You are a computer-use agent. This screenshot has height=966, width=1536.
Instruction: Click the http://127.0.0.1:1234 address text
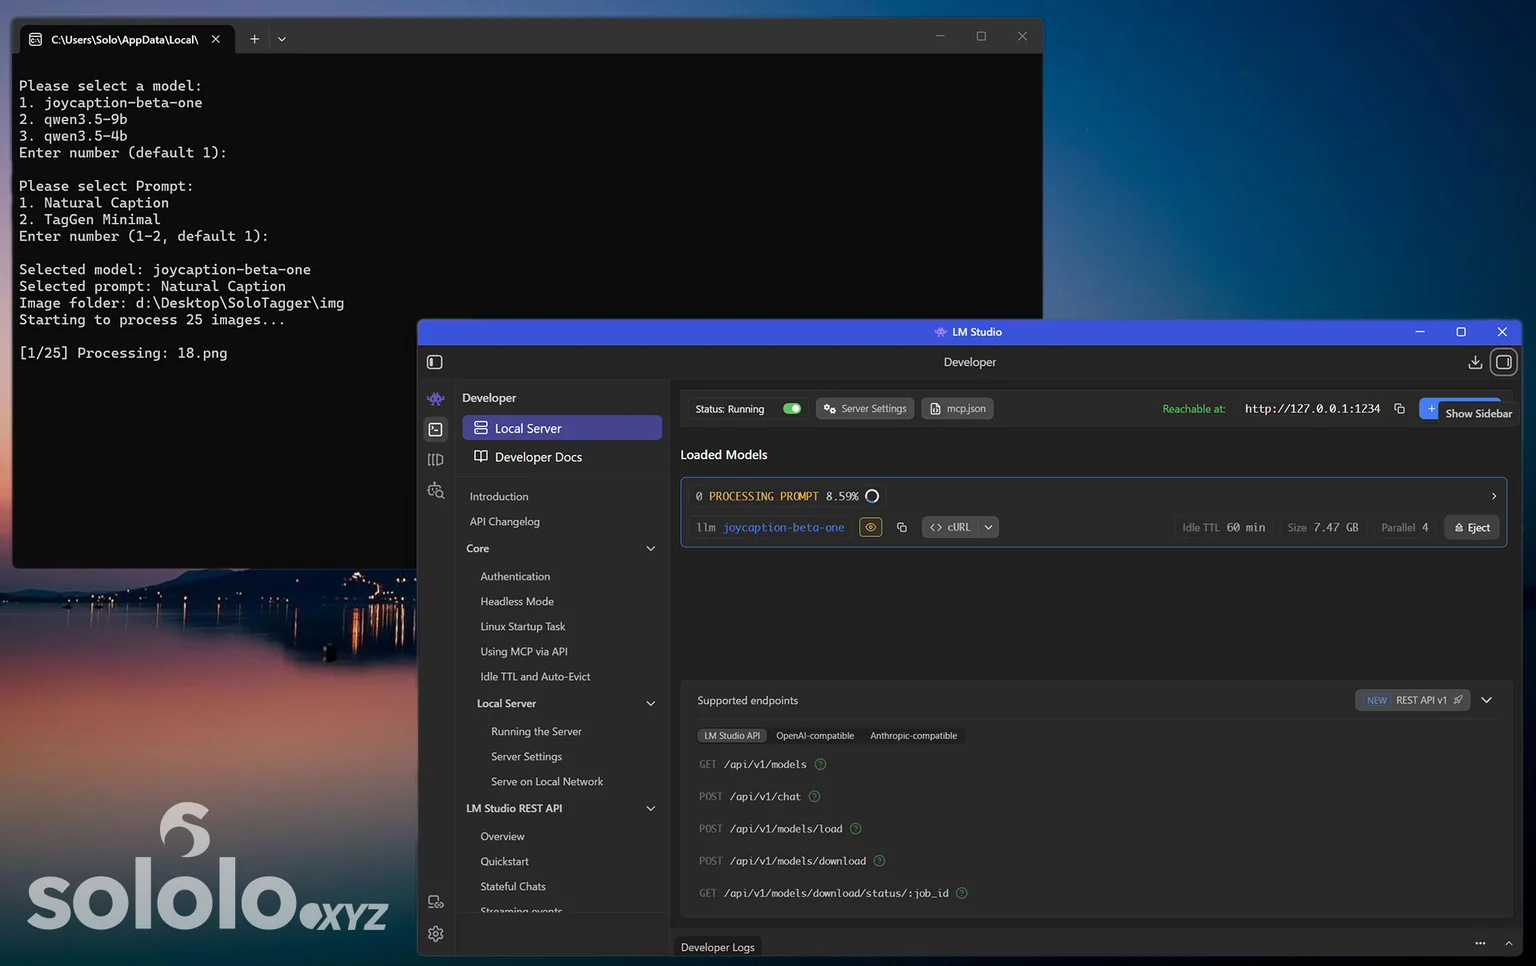(1312, 409)
